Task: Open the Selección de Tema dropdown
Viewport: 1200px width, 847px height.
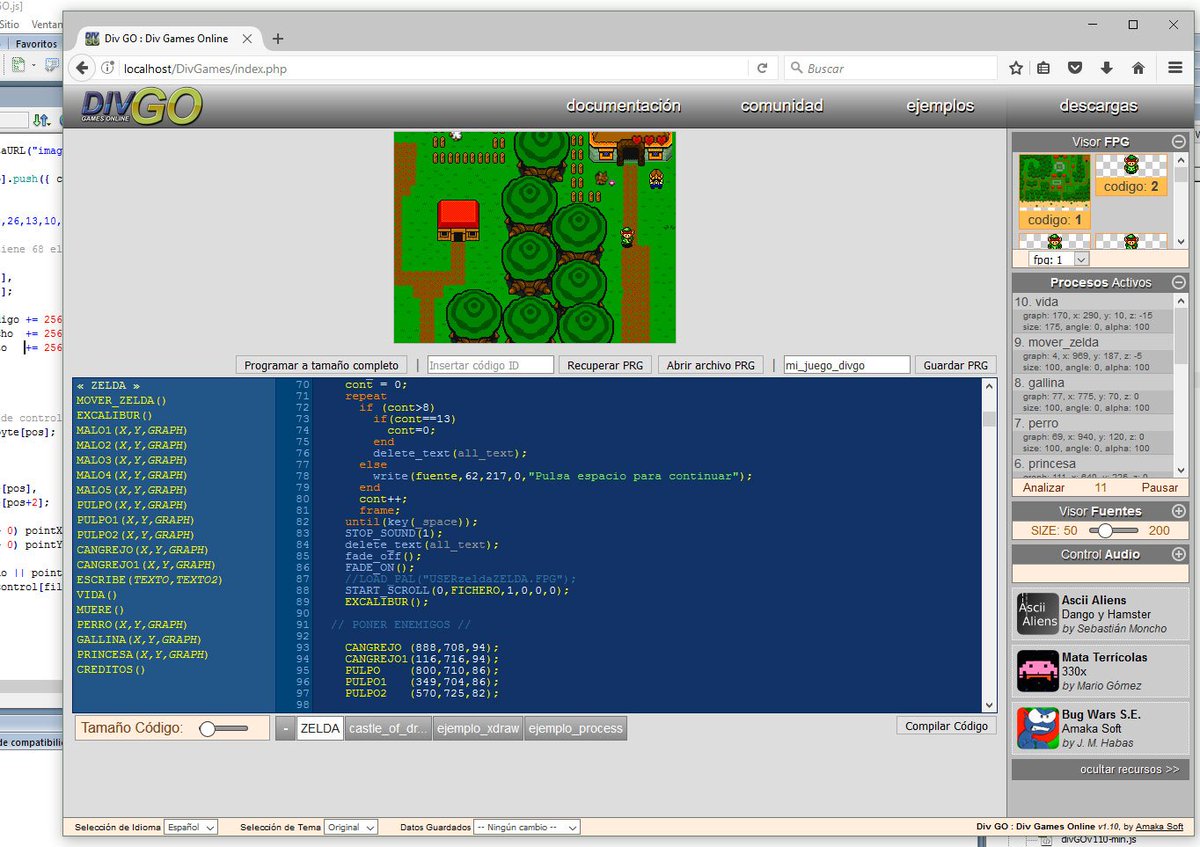Action: (x=351, y=827)
